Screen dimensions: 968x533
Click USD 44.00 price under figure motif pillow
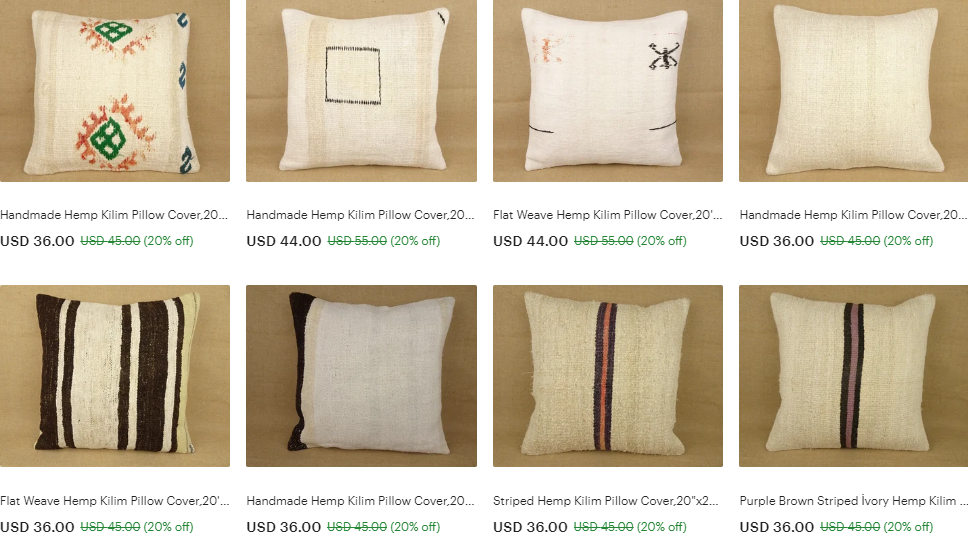pyautogui.click(x=530, y=241)
